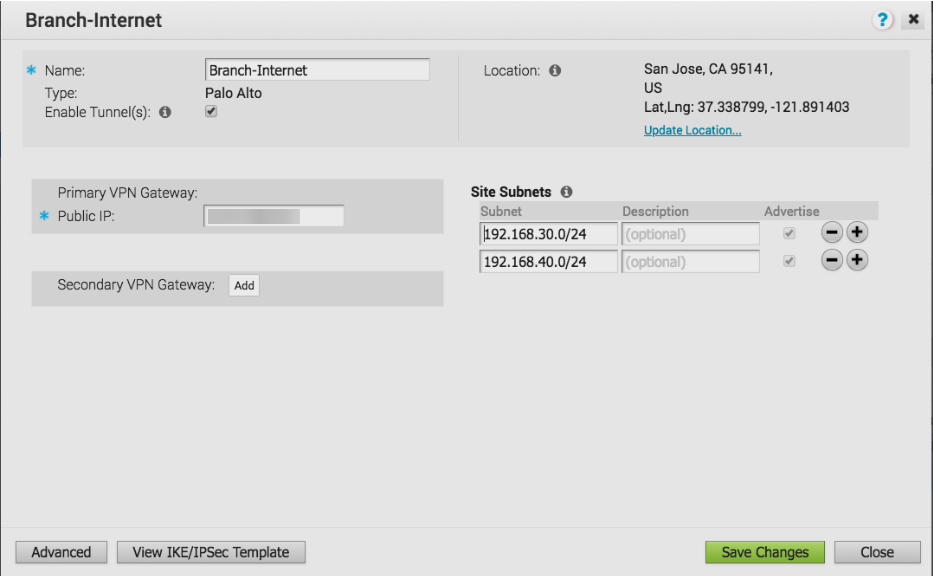Click the Branch-Internet dialog title
Screen dimensions: 933x576
(93, 20)
